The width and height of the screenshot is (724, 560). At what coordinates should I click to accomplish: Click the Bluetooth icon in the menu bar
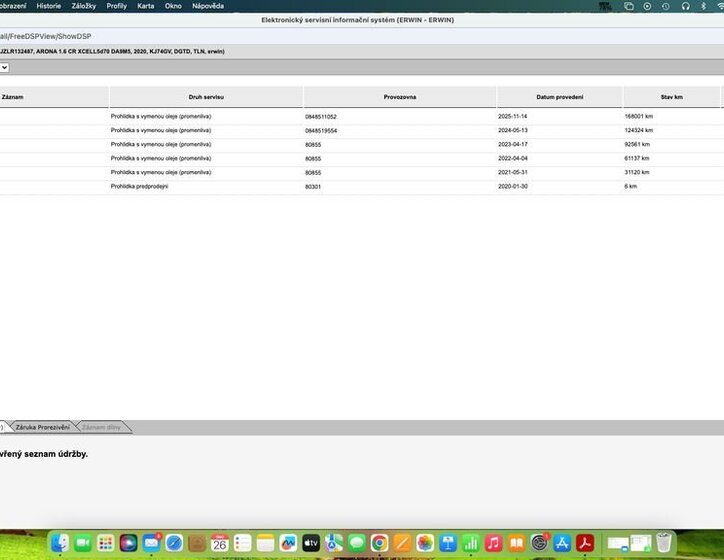pos(703,6)
